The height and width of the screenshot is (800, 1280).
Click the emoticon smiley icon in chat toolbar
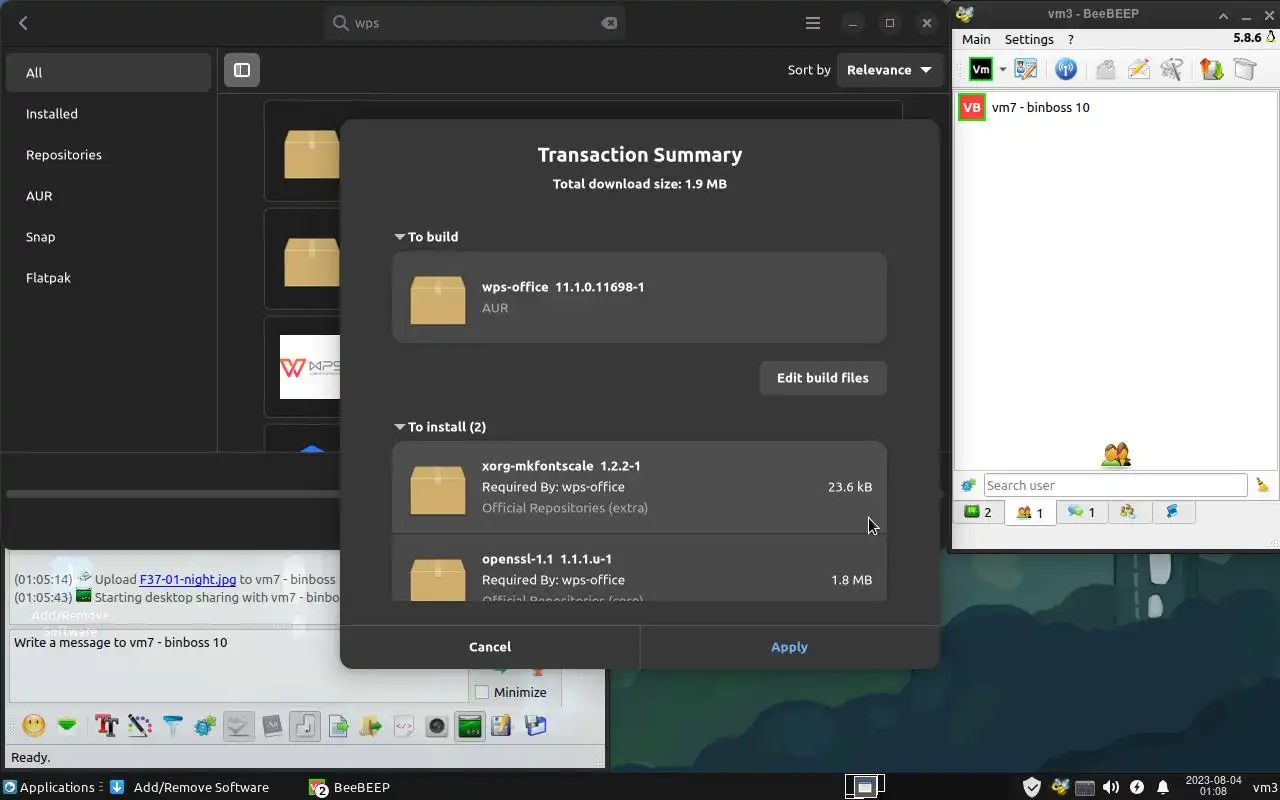34,725
